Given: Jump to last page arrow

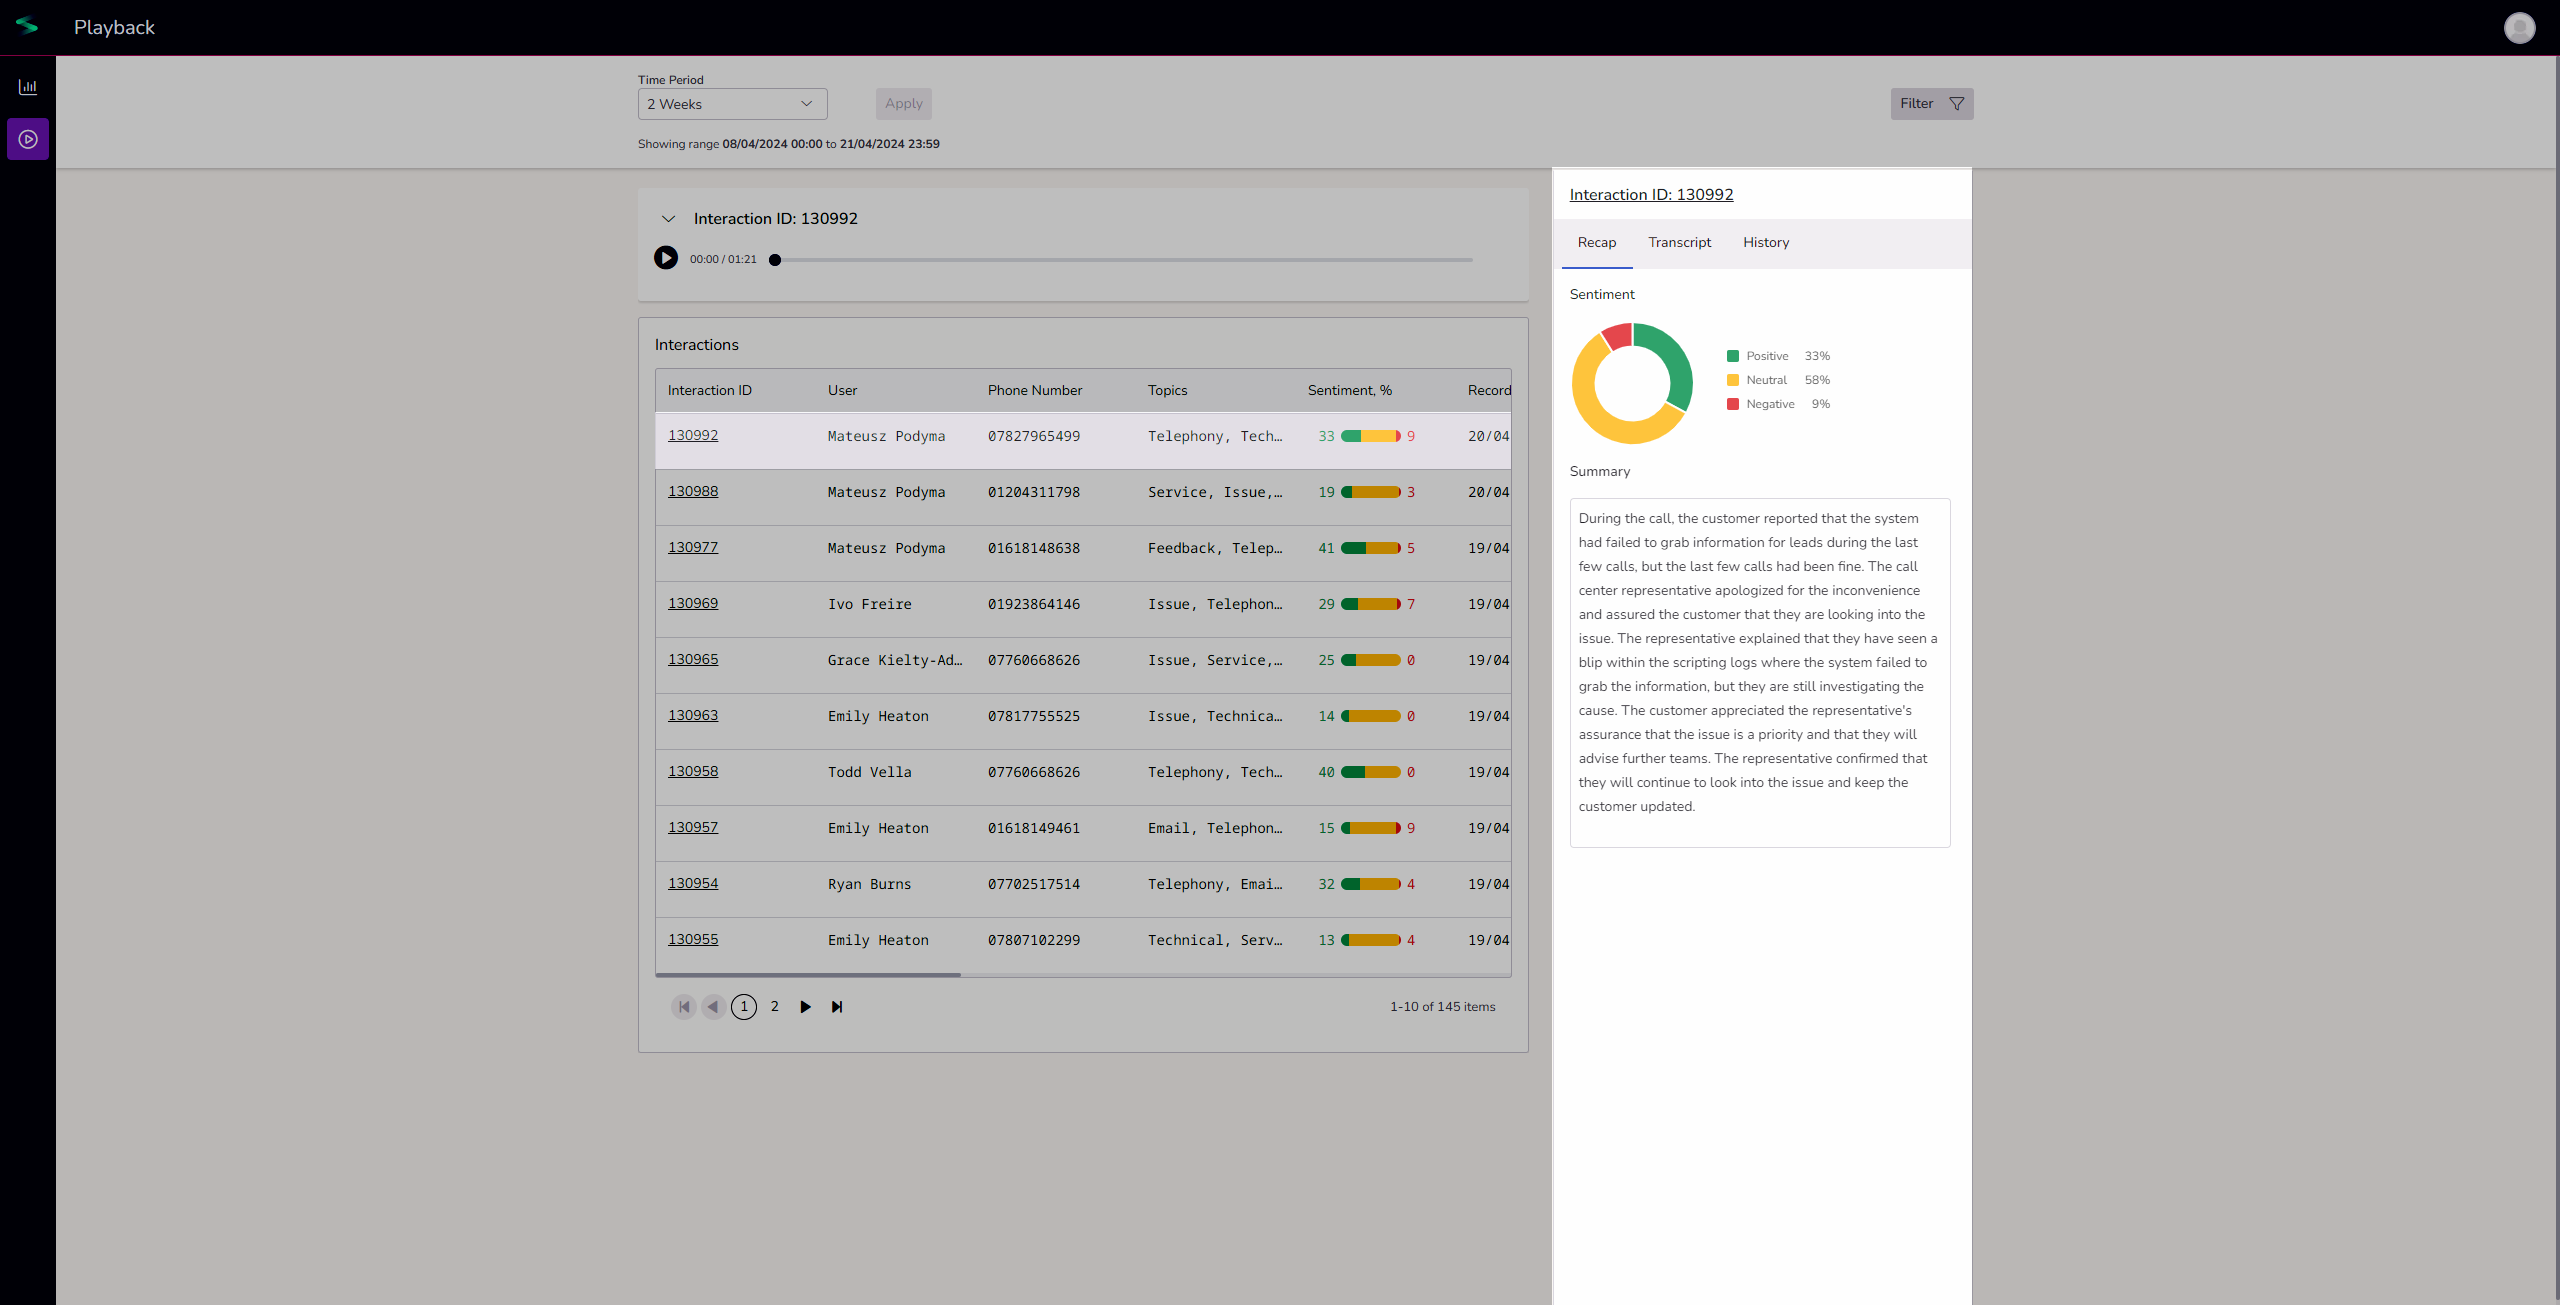Looking at the screenshot, I should click(837, 1007).
